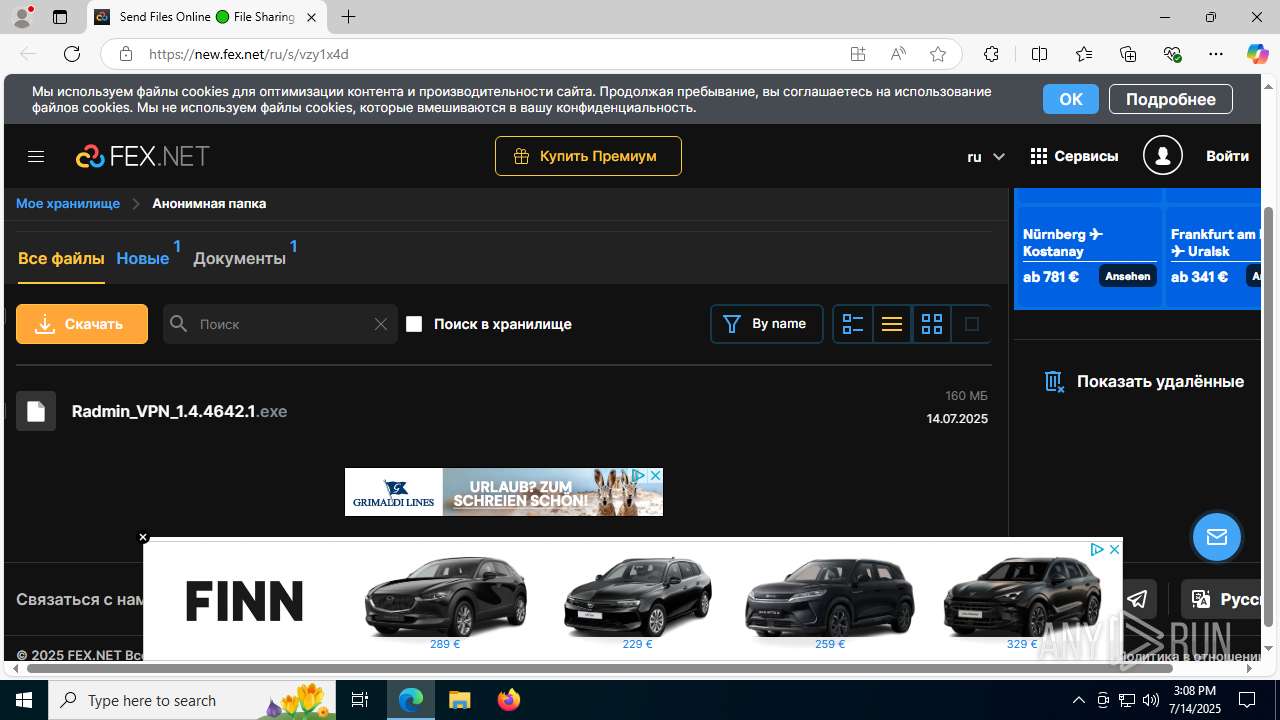This screenshot has height=720, width=1280.
Task: Click the Скачать download button
Action: coord(82,324)
